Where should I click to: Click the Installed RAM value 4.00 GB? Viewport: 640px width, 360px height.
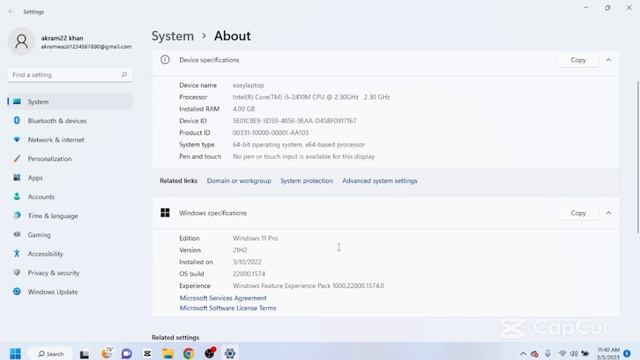(x=244, y=109)
